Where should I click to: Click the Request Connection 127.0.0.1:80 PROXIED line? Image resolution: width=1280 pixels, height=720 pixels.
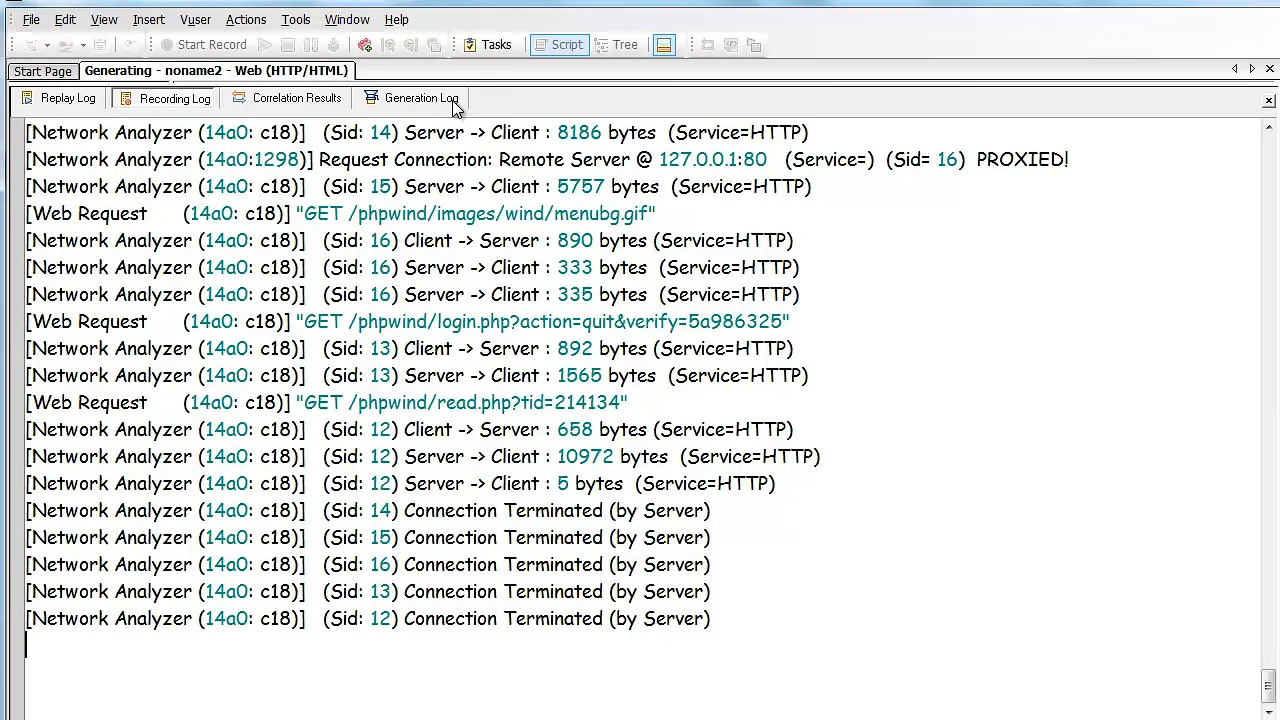(547, 159)
